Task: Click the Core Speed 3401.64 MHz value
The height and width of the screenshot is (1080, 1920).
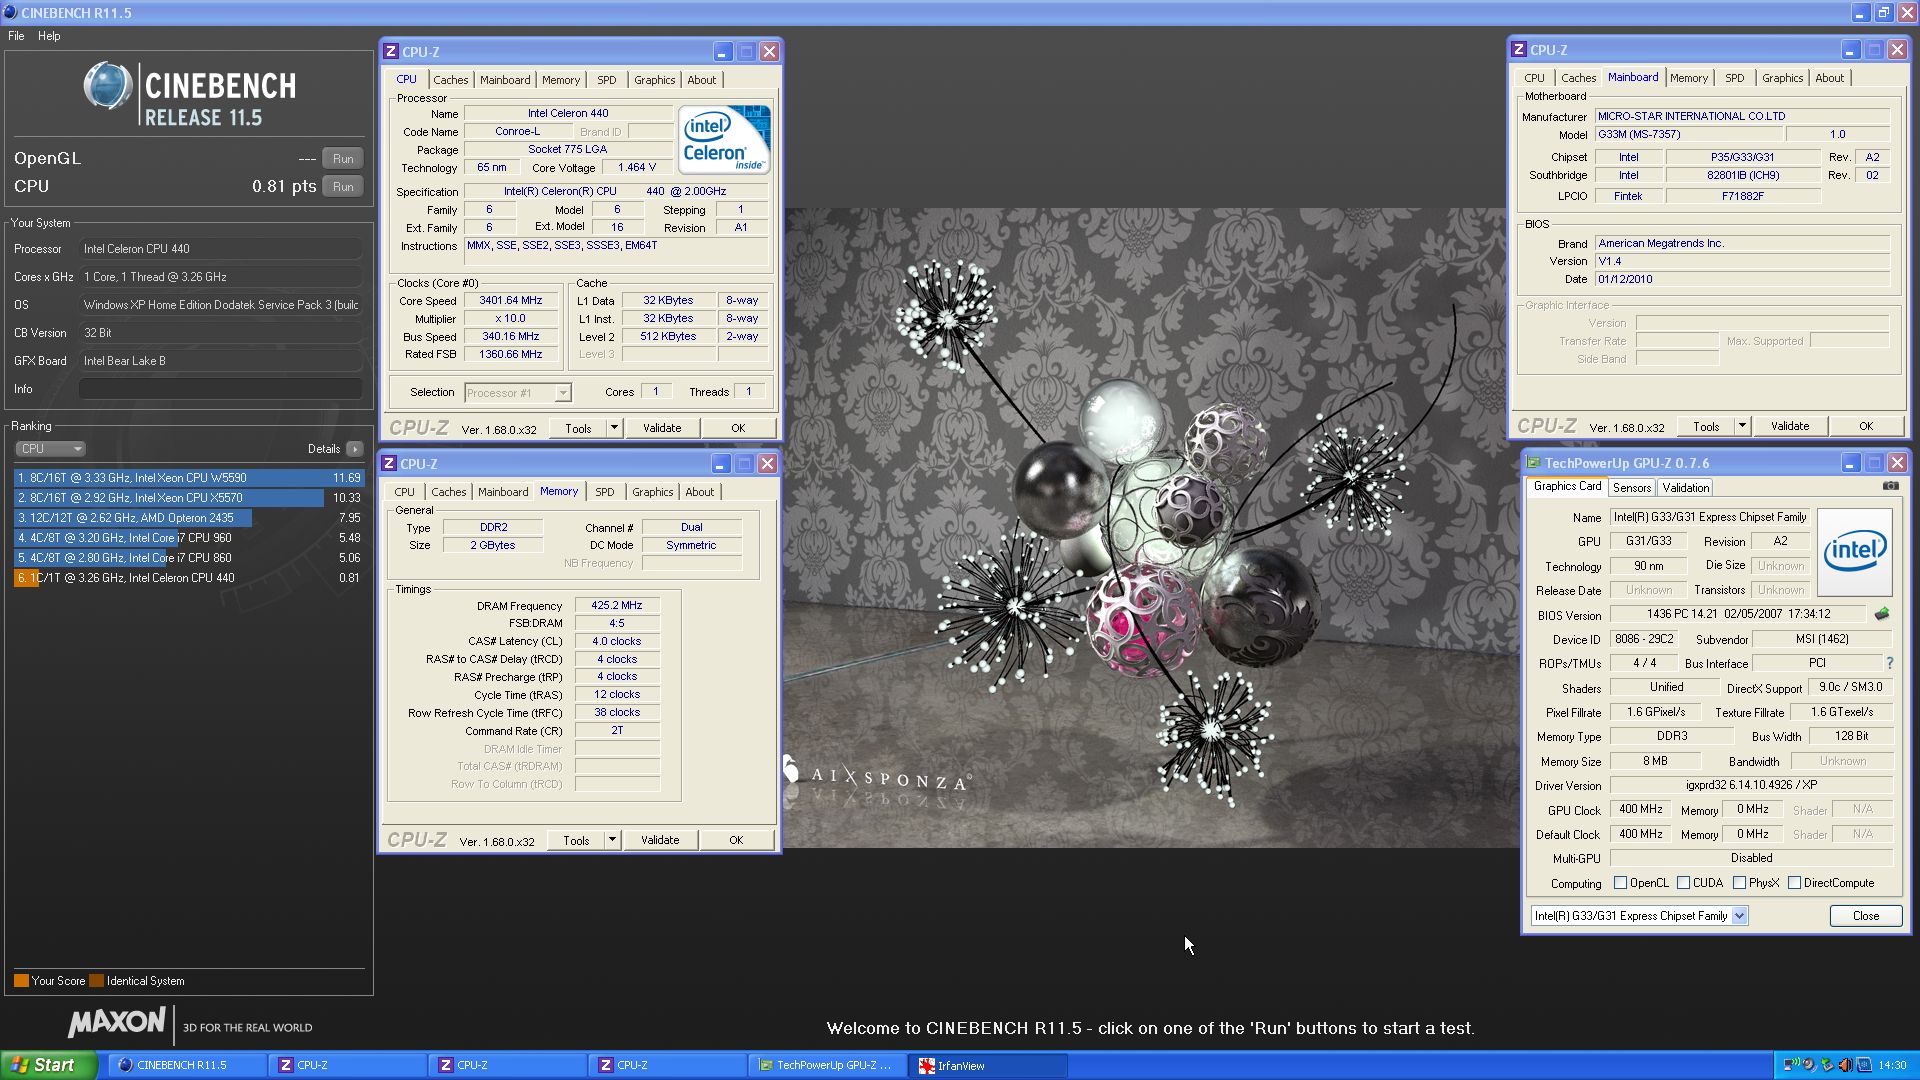Action: [x=511, y=300]
